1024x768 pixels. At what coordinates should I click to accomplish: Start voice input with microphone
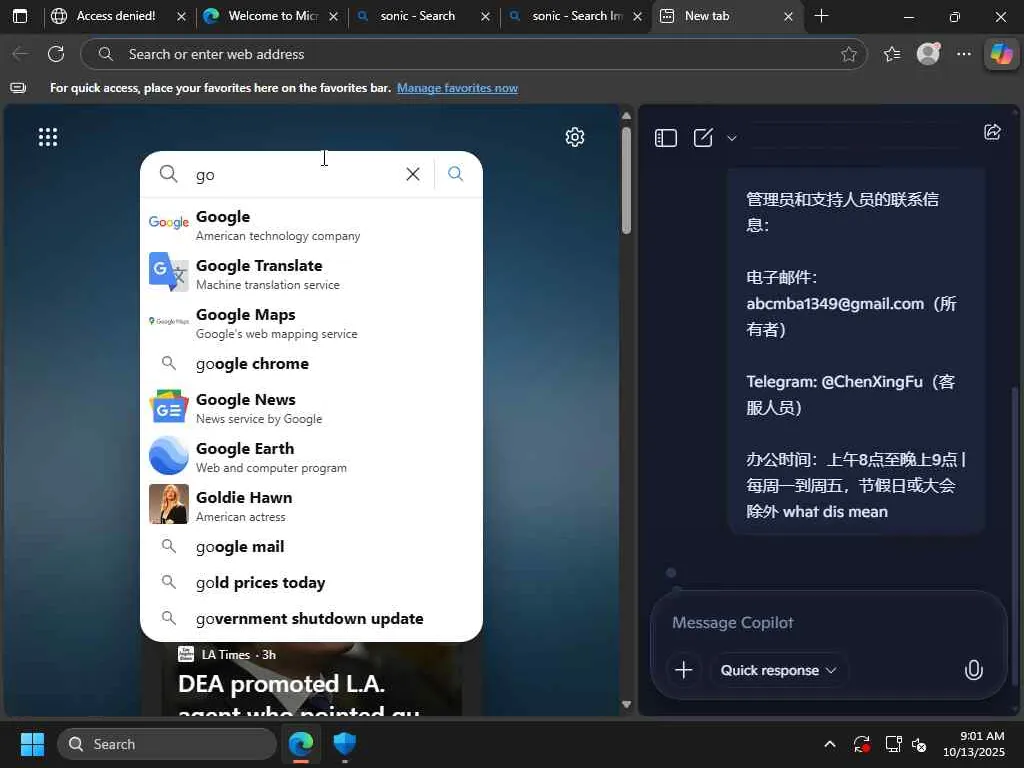point(974,670)
